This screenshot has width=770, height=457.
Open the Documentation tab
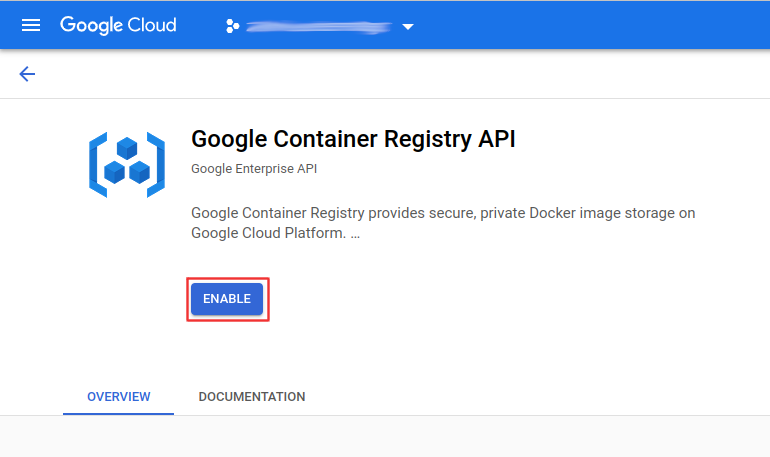252,397
